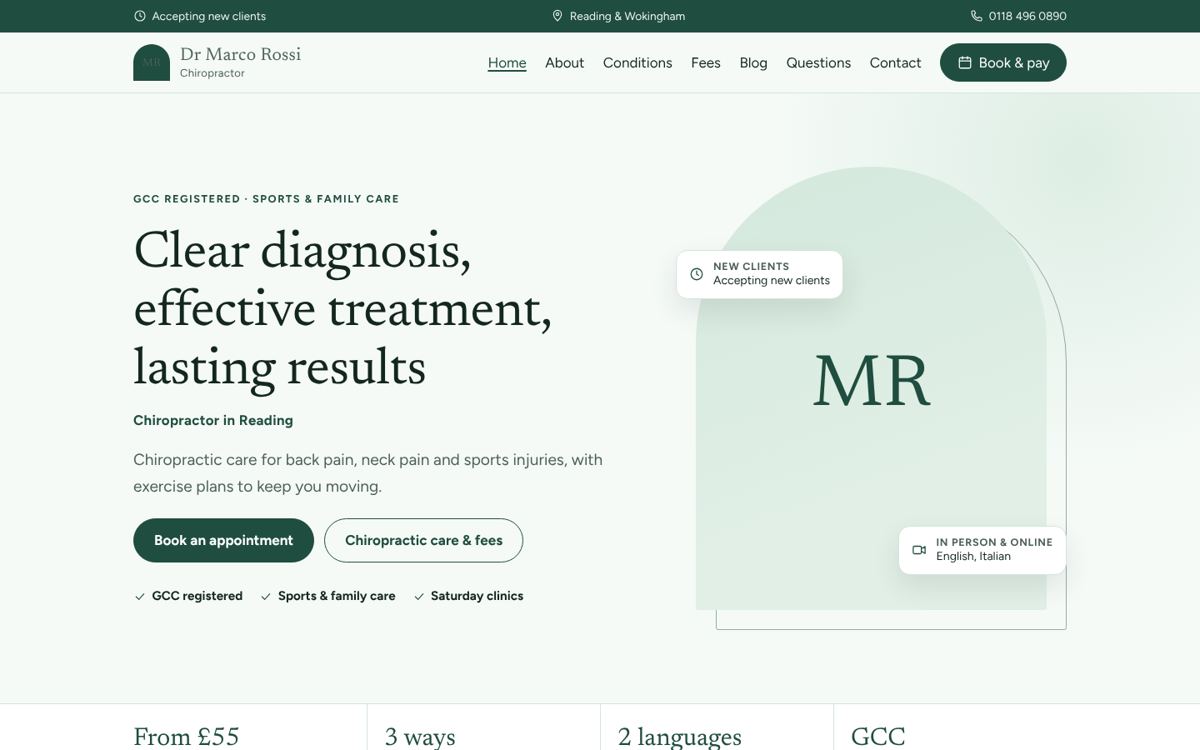Click the large MR monogram in arch
The width and height of the screenshot is (1200, 750).
tap(871, 382)
